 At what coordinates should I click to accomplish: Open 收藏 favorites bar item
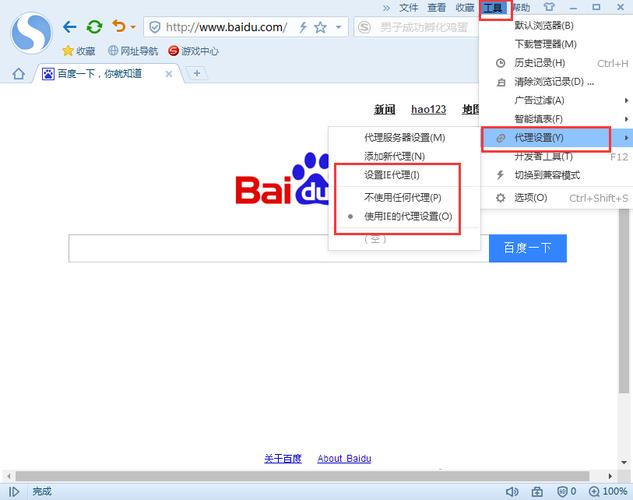tap(79, 51)
